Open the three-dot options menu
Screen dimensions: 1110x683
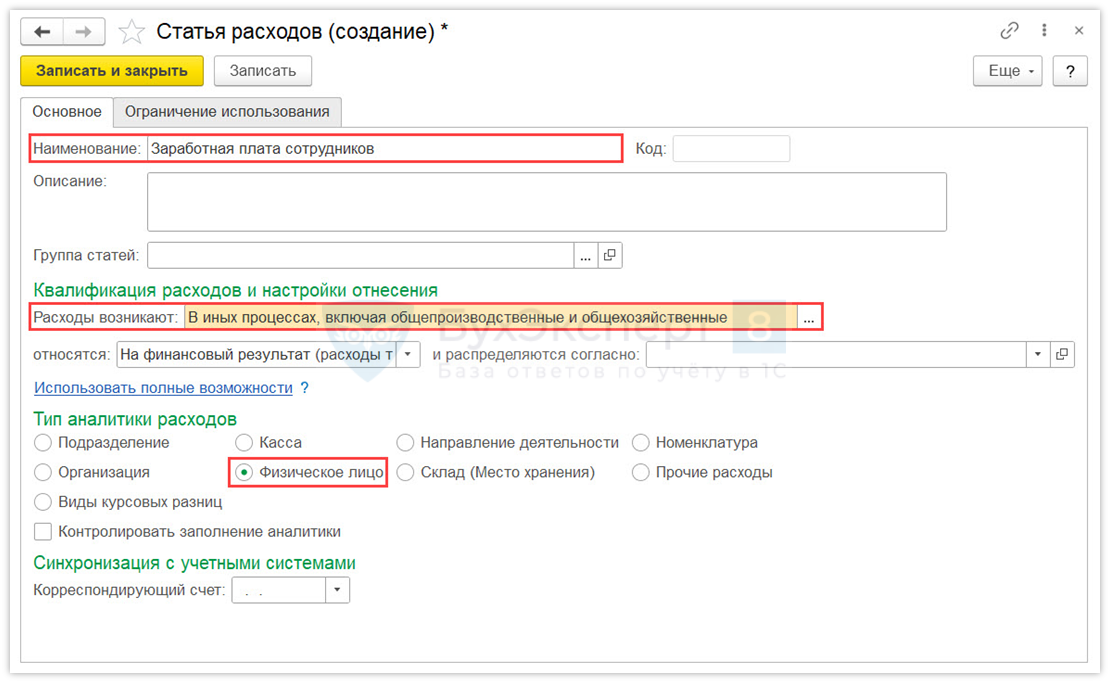pyautogui.click(x=1044, y=30)
